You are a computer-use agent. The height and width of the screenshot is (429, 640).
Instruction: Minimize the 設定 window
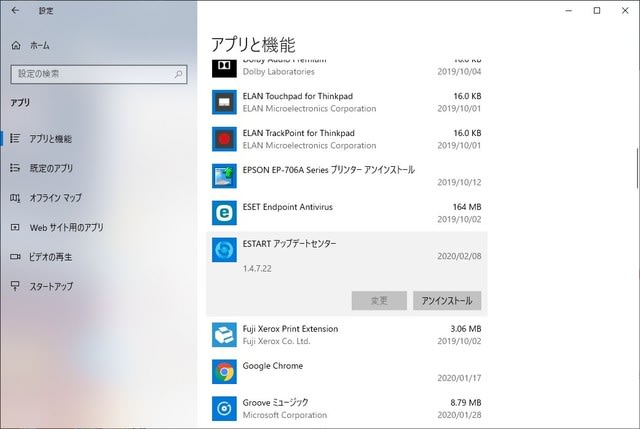[569, 11]
